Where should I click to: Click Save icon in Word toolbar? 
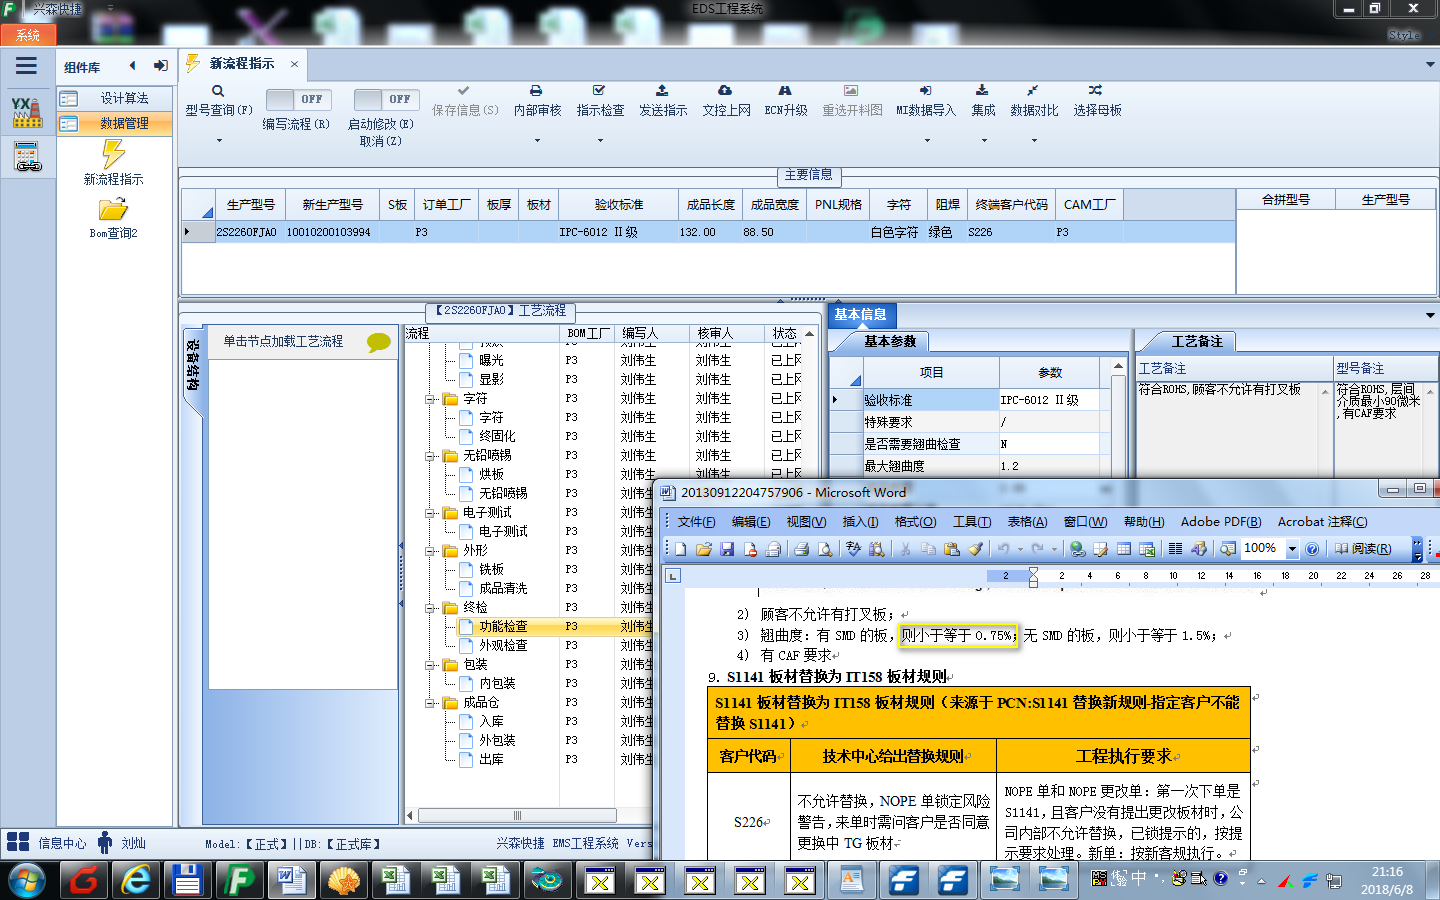[x=727, y=549]
